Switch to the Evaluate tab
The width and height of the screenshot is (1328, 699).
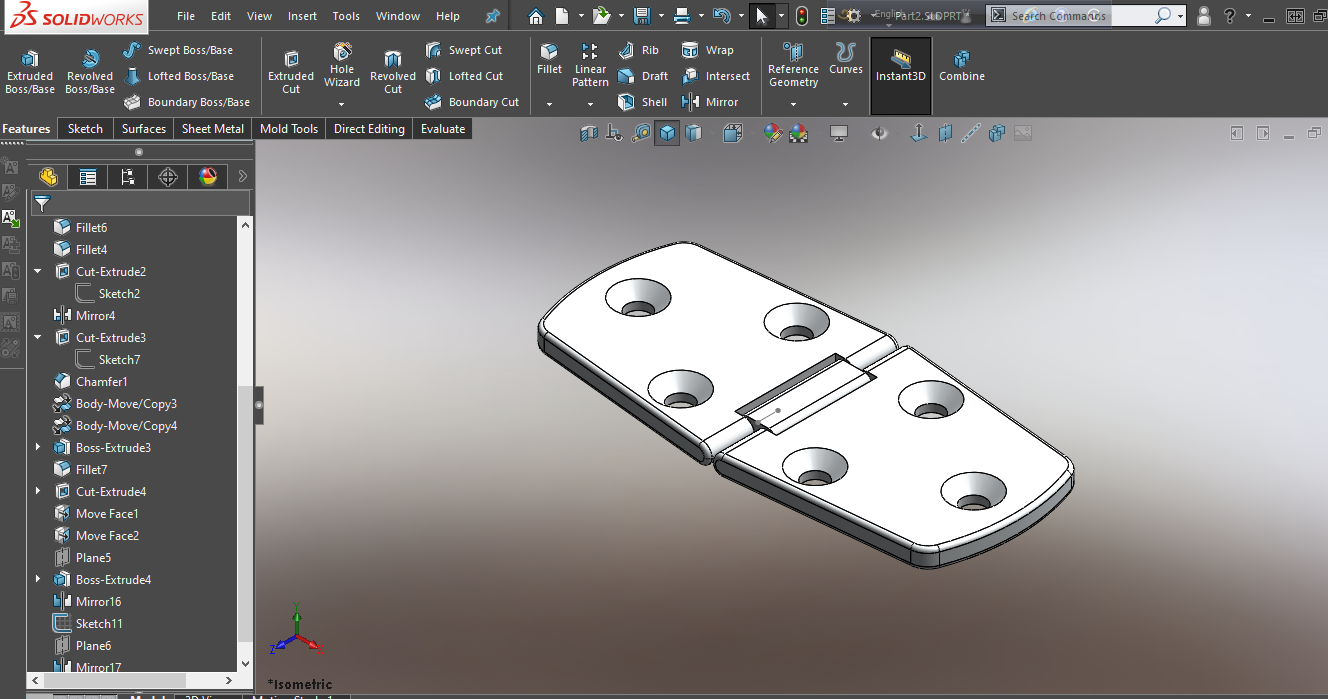[x=443, y=129]
